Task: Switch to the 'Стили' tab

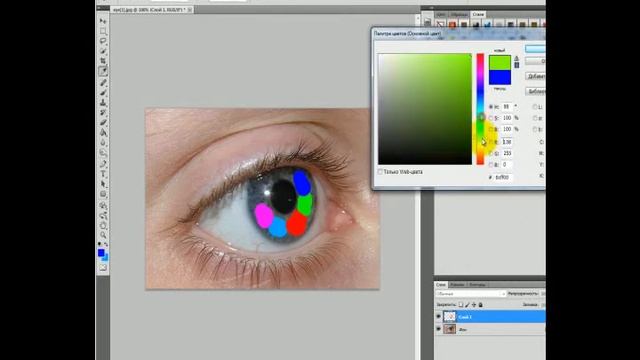Action: (x=478, y=14)
